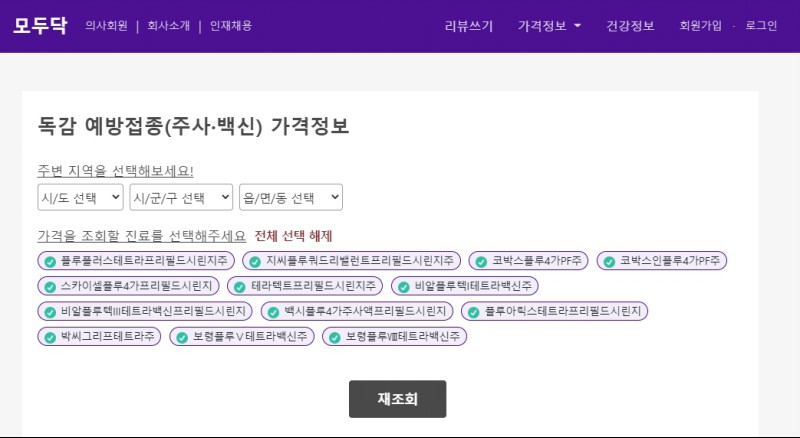Toggle 플루아릭스테트라프리필드시린지 chip

tap(554, 311)
